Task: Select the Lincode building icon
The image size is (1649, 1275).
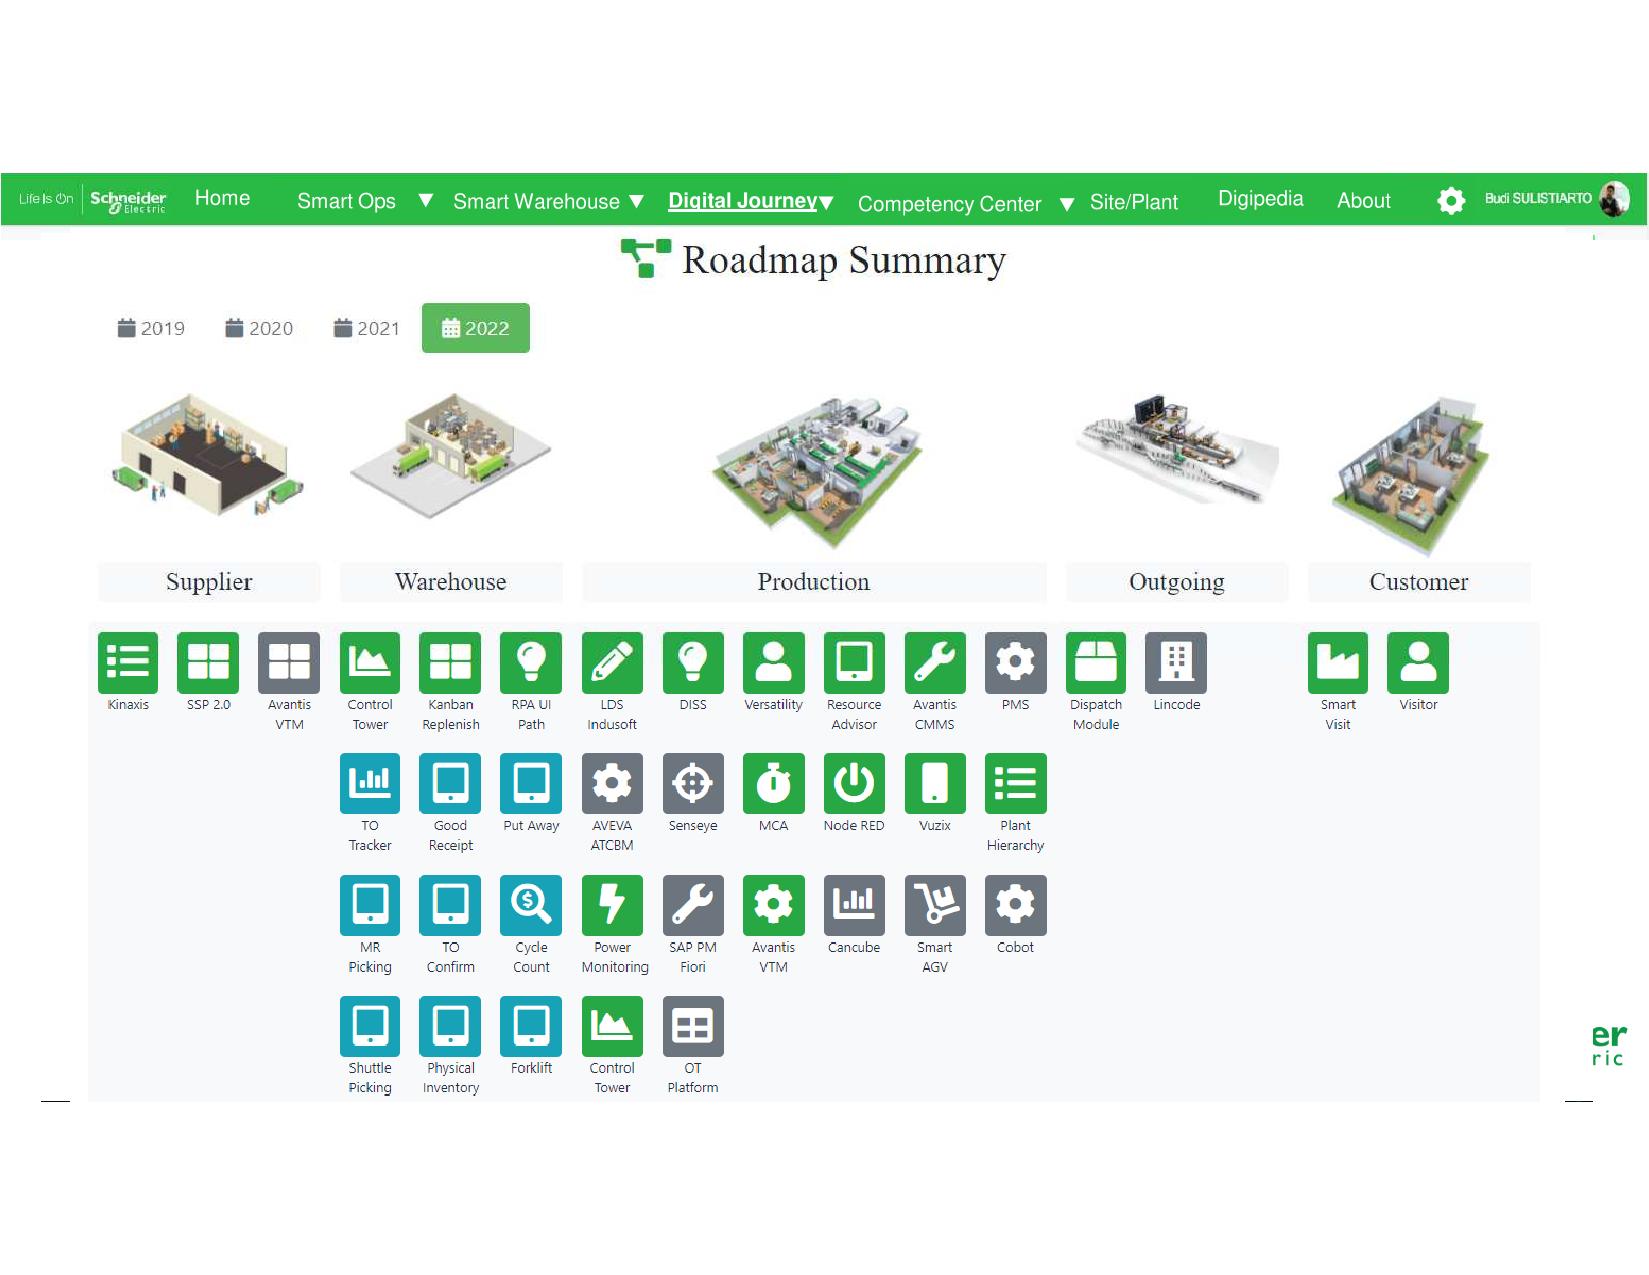Action: point(1176,662)
